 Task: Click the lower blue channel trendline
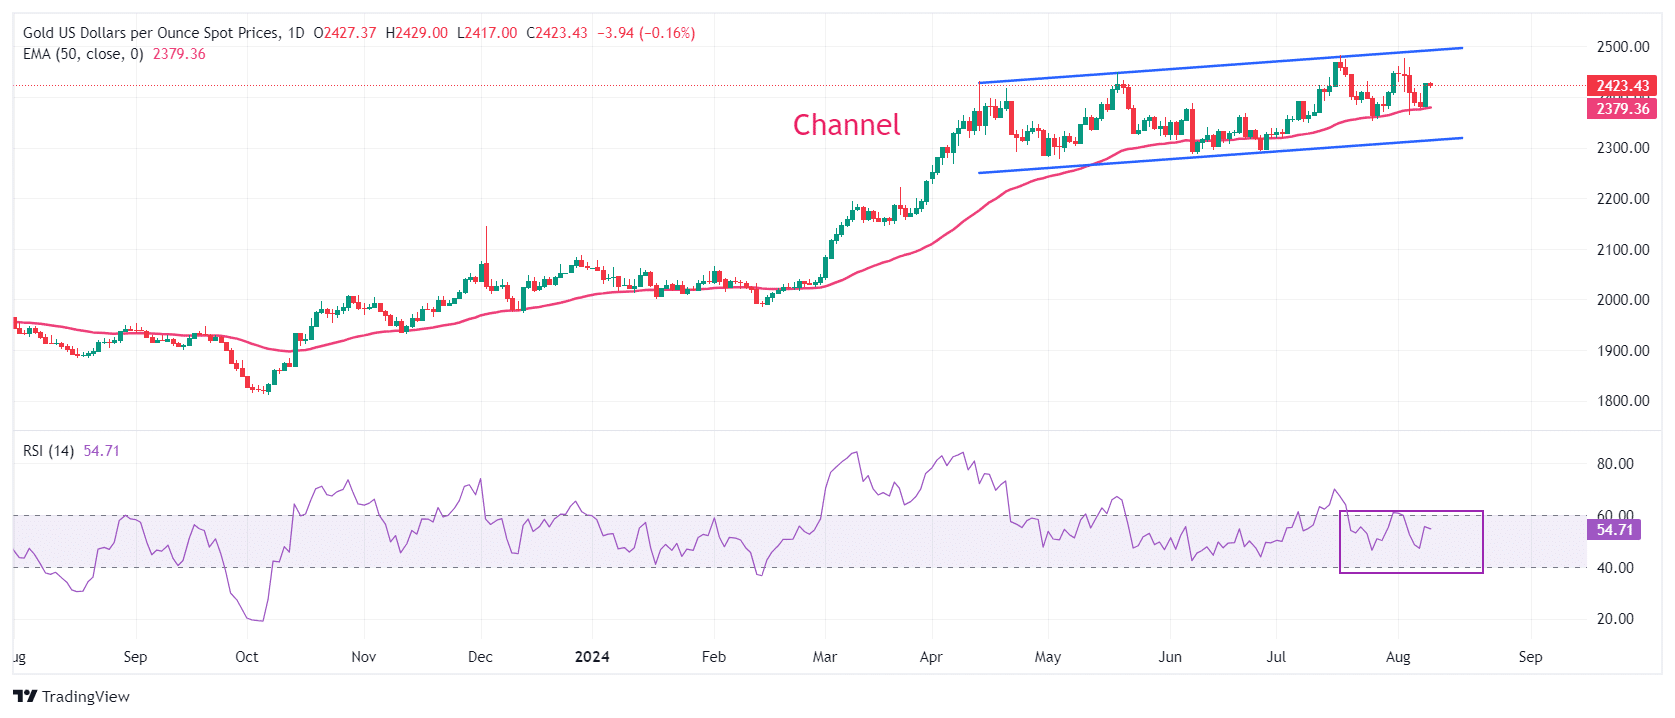pyautogui.click(x=1220, y=155)
